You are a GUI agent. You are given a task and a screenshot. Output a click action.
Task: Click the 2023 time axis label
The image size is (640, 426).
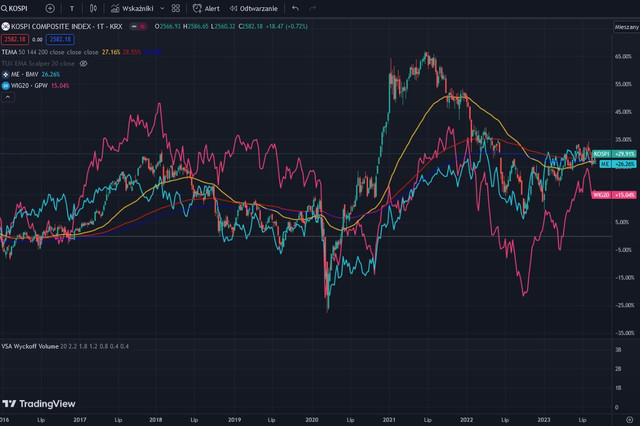pos(544,420)
